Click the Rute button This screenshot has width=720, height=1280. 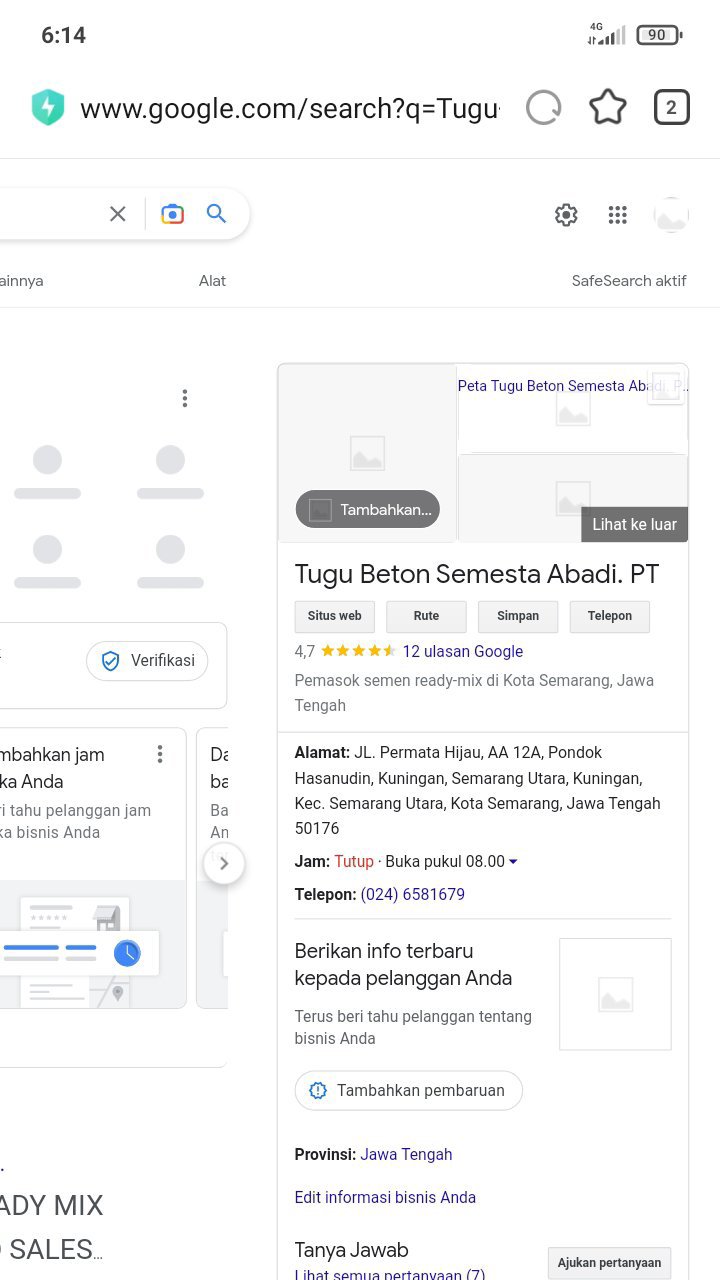click(x=426, y=616)
